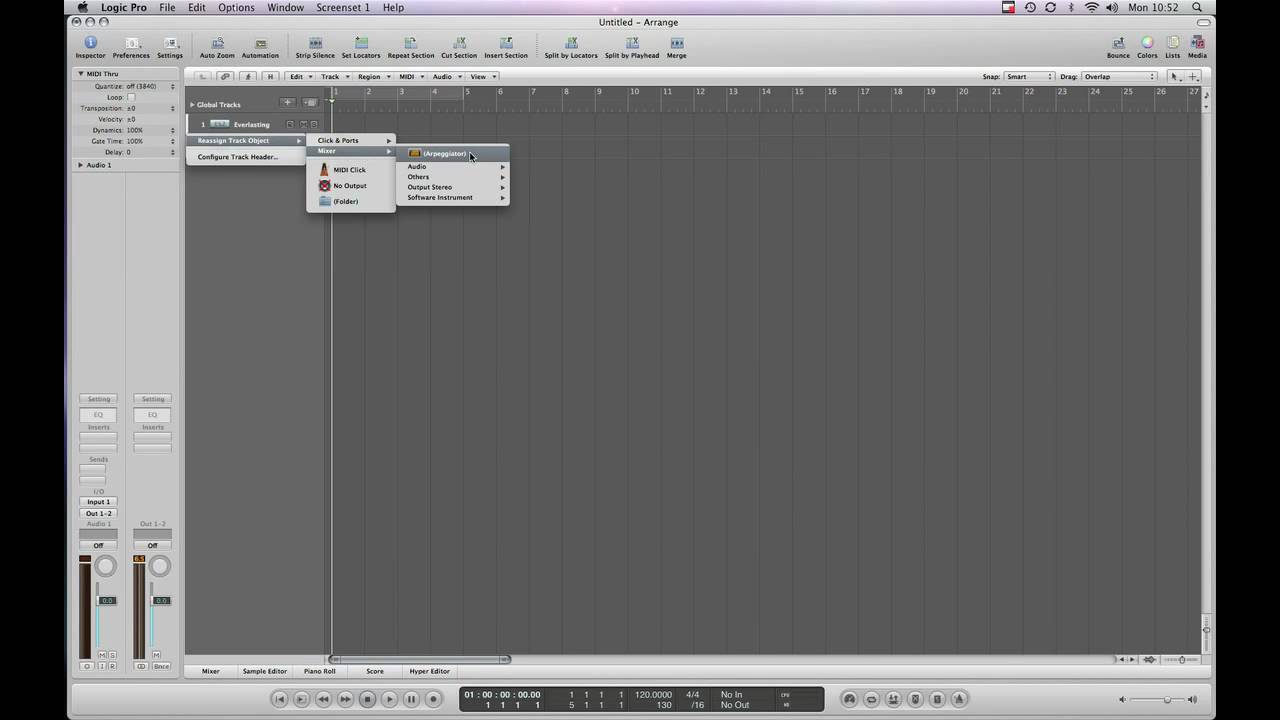Adjust the master volume slider in transport
This screenshot has width=1280, height=720.
tap(1166, 700)
